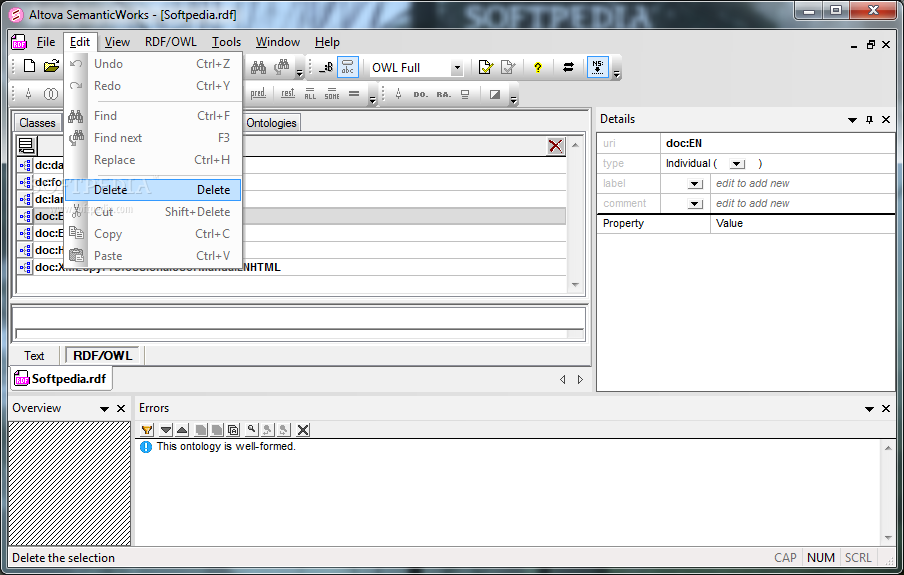Image resolution: width=904 pixels, height=575 pixels.
Task: Toggle the NS namespace imports icon
Action: [x=598, y=67]
